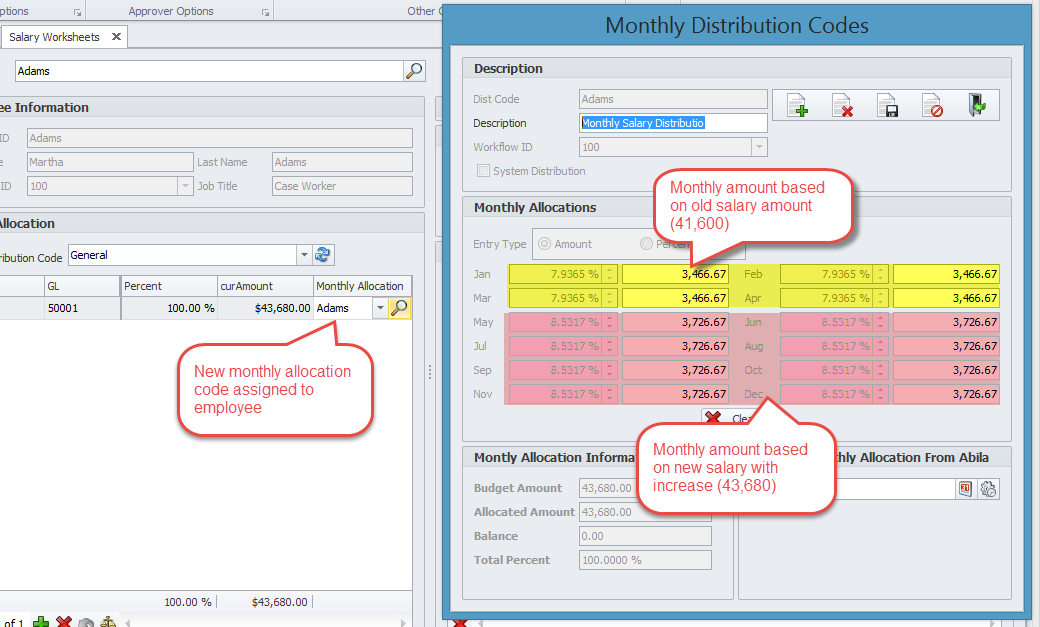Open monthly allocation lookup magnifier in grid row
This screenshot has height=627, width=1040.
(399, 308)
